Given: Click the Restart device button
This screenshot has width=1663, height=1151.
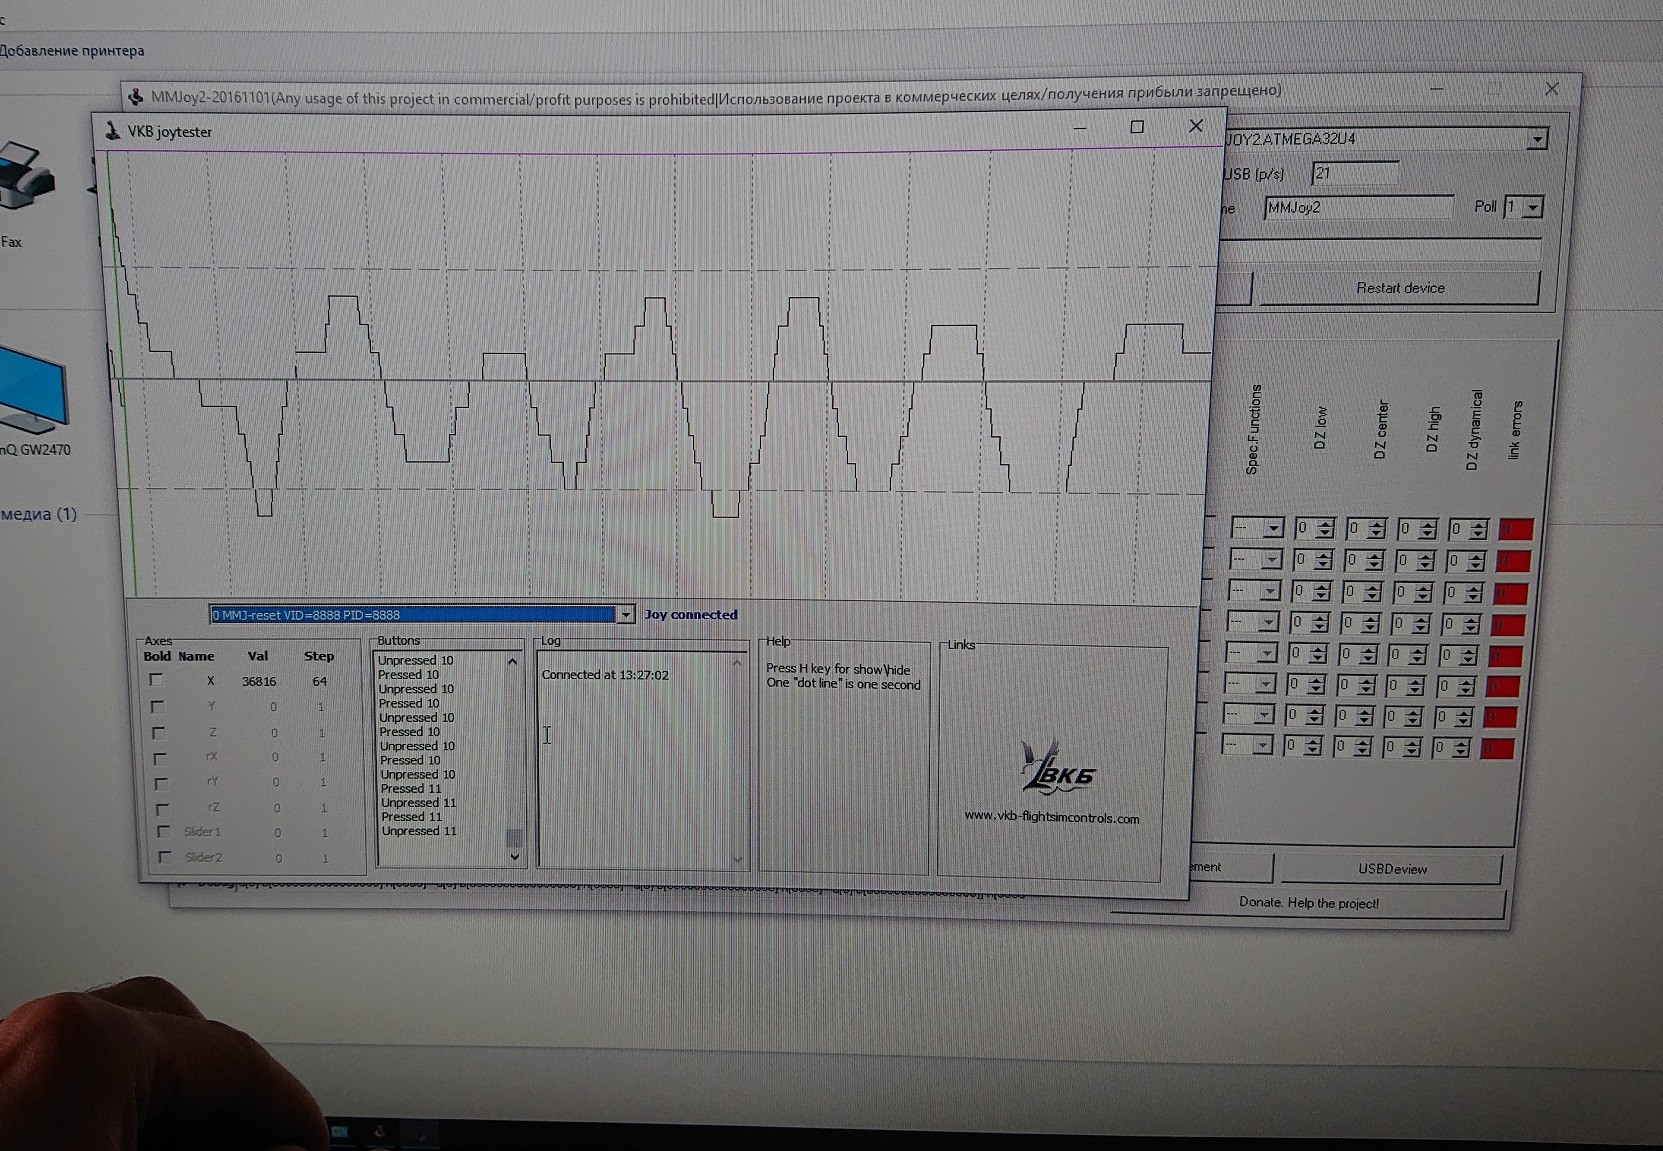Looking at the screenshot, I should tap(1399, 288).
